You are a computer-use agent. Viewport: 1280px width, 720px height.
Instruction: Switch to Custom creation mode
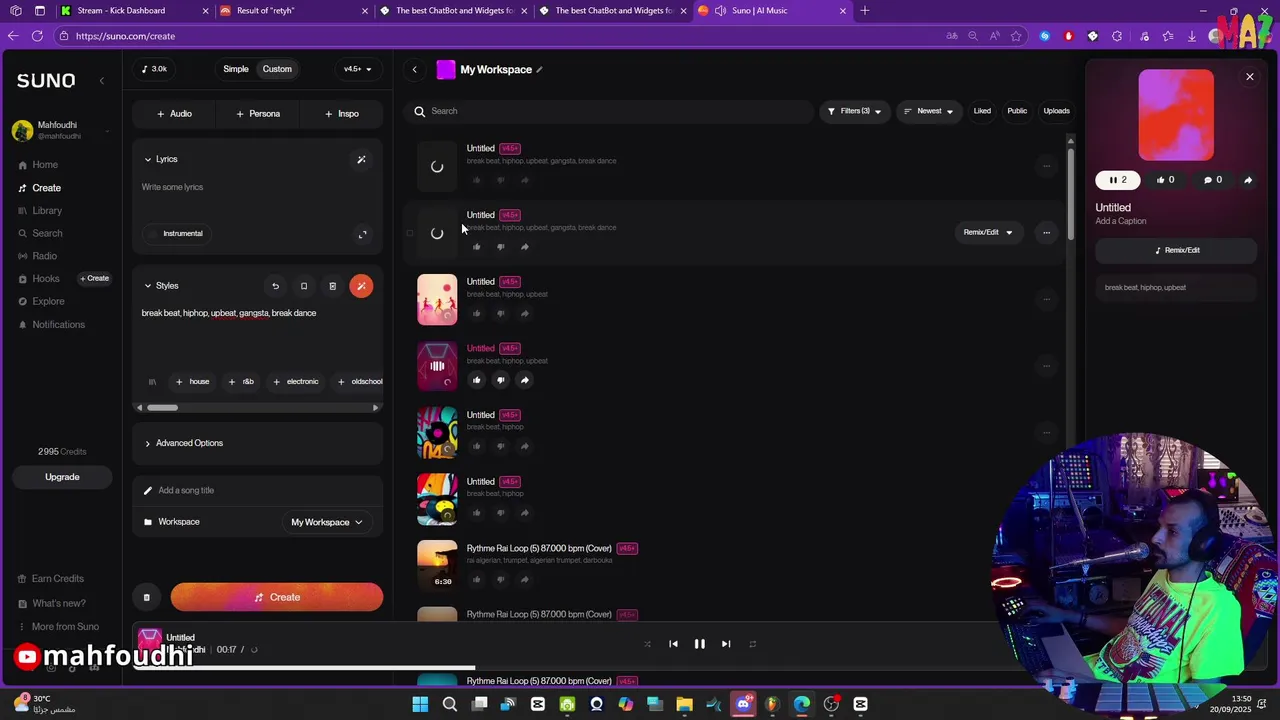277,69
